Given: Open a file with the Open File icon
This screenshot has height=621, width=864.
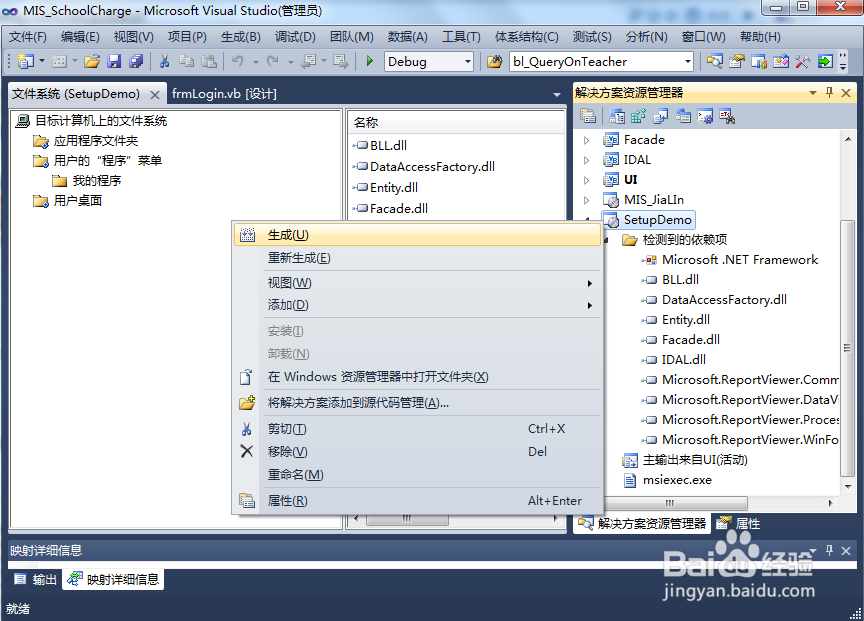Looking at the screenshot, I should (91, 61).
